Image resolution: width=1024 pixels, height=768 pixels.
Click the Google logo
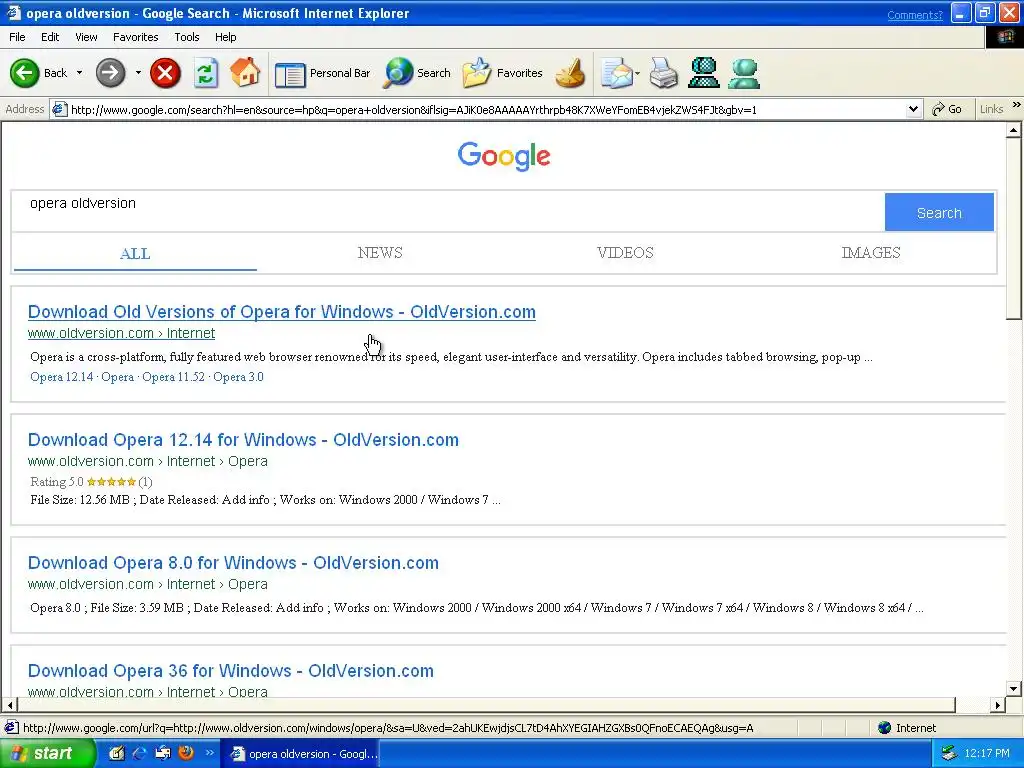tap(504, 157)
